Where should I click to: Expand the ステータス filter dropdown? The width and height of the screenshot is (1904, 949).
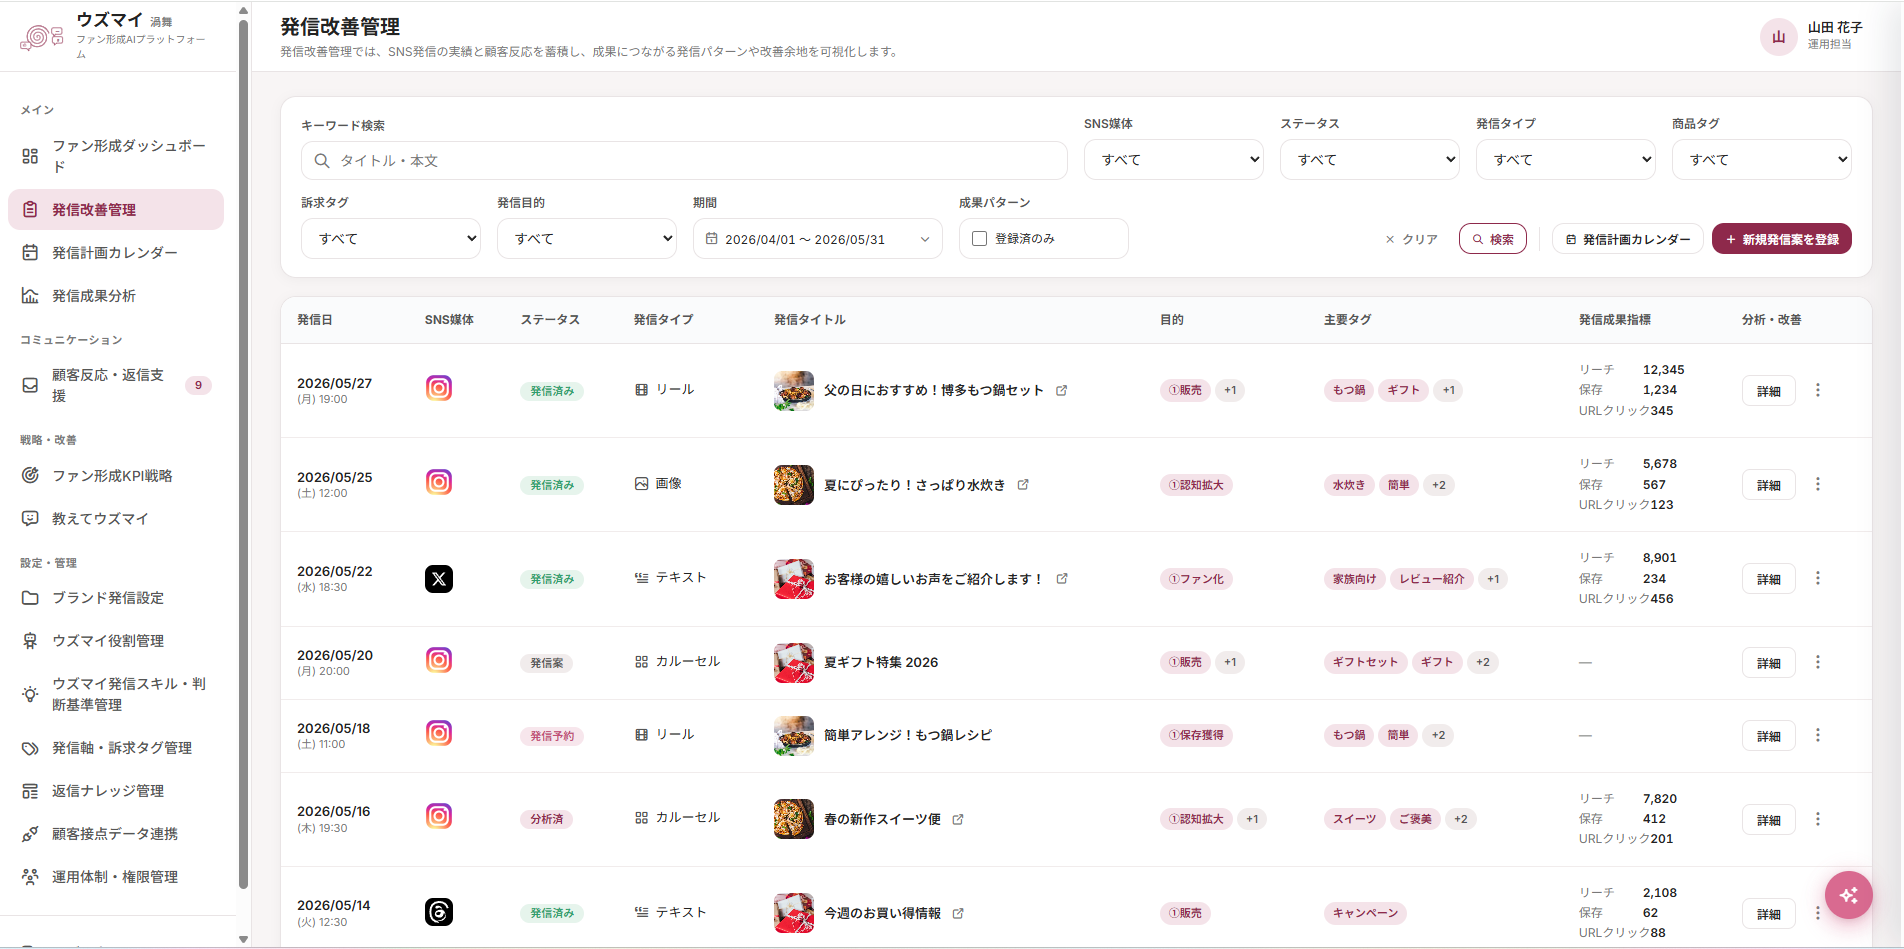(1370, 160)
